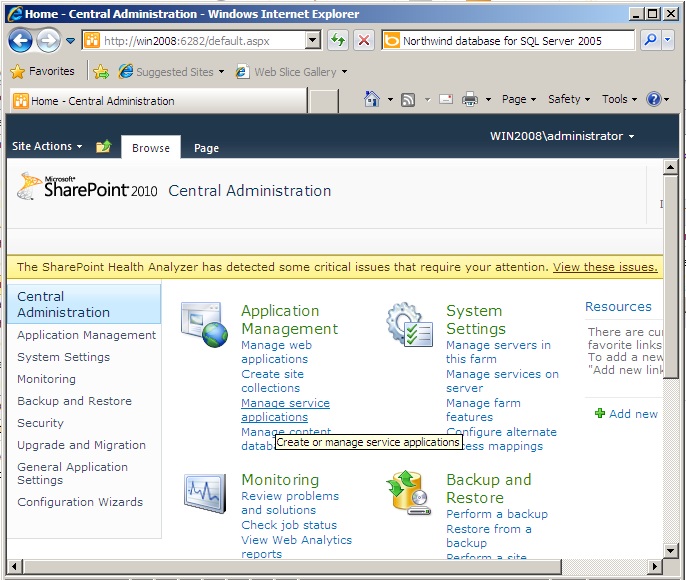Click the Navigate Up folder icon
The width and height of the screenshot is (686, 580).
(x=104, y=146)
